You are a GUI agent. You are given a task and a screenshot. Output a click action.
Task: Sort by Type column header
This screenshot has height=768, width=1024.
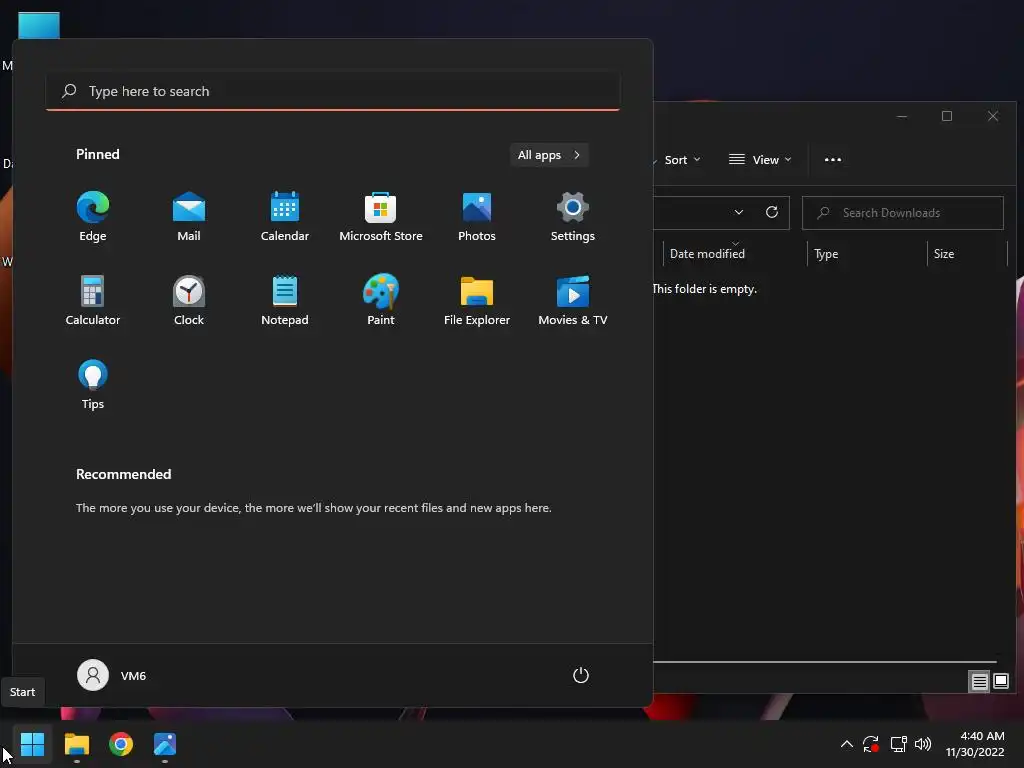coord(867,253)
